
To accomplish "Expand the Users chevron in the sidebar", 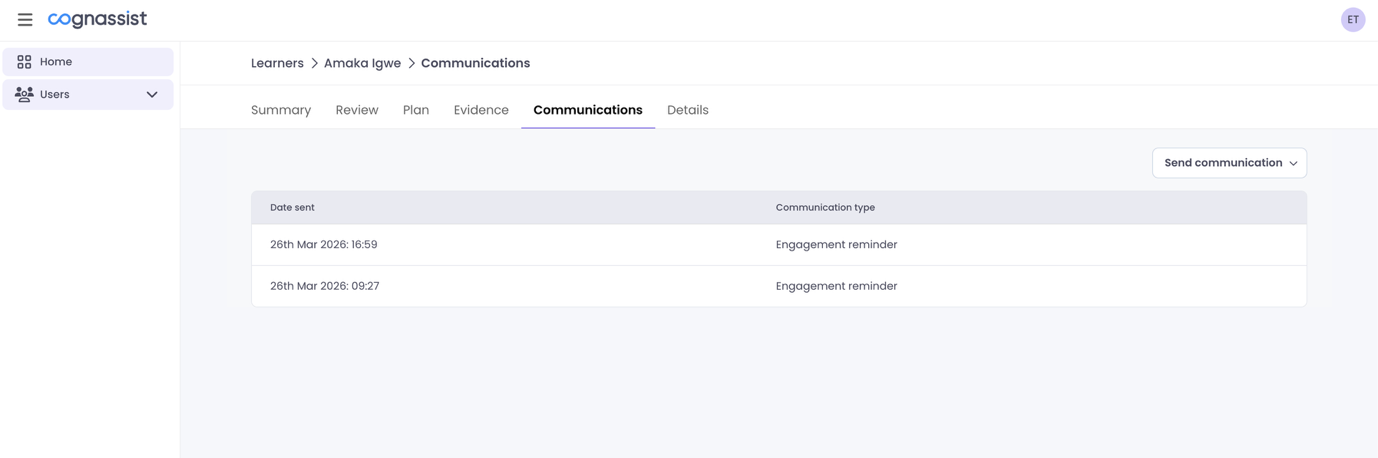I will (152, 95).
